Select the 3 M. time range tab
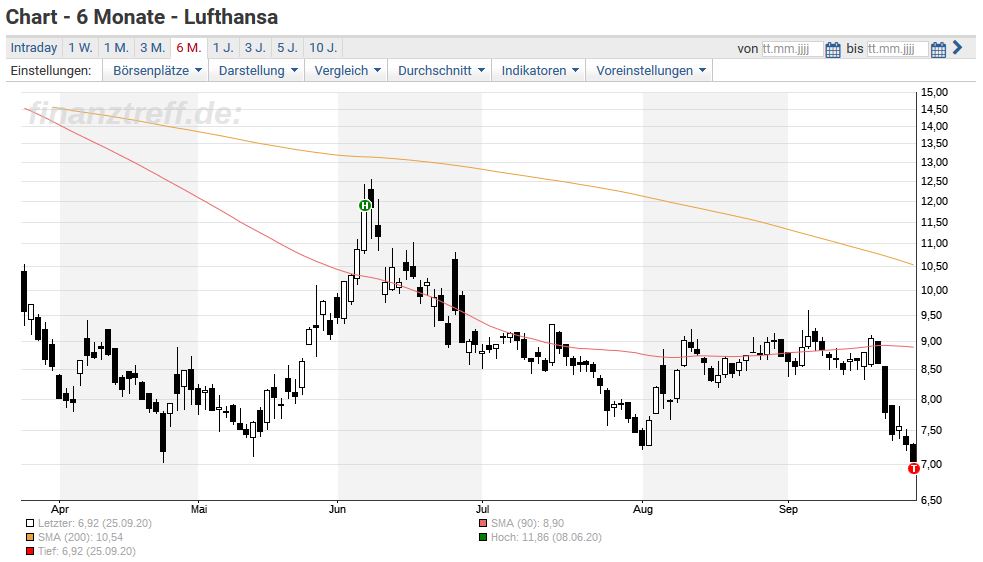Viewport: 983px width, 562px height. 152,48
